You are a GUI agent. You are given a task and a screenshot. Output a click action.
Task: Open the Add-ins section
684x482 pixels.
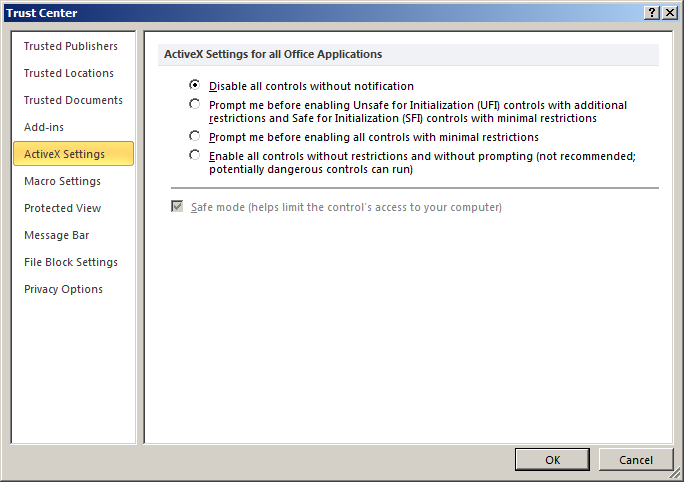tap(44, 127)
